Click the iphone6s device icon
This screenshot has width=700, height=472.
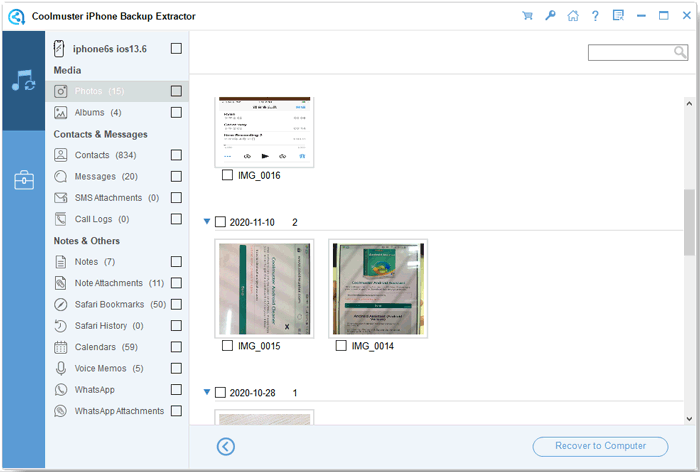pos(59,49)
